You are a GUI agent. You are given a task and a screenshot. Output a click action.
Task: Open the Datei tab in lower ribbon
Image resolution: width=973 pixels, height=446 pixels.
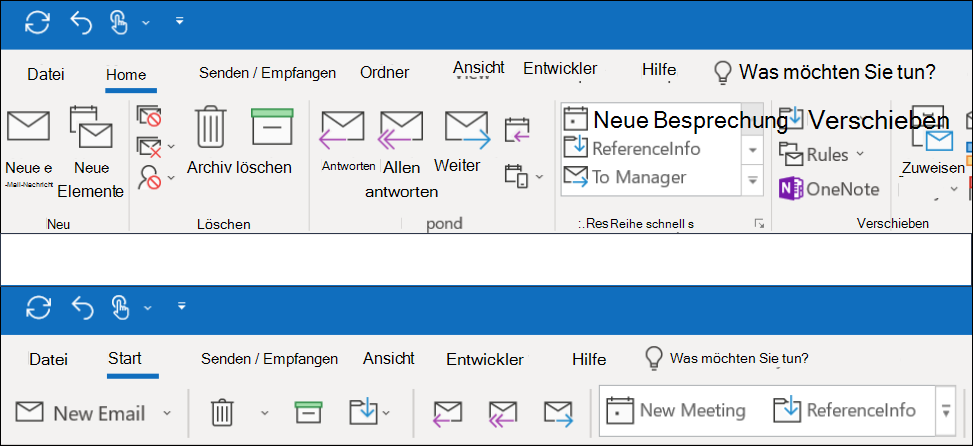(48, 359)
